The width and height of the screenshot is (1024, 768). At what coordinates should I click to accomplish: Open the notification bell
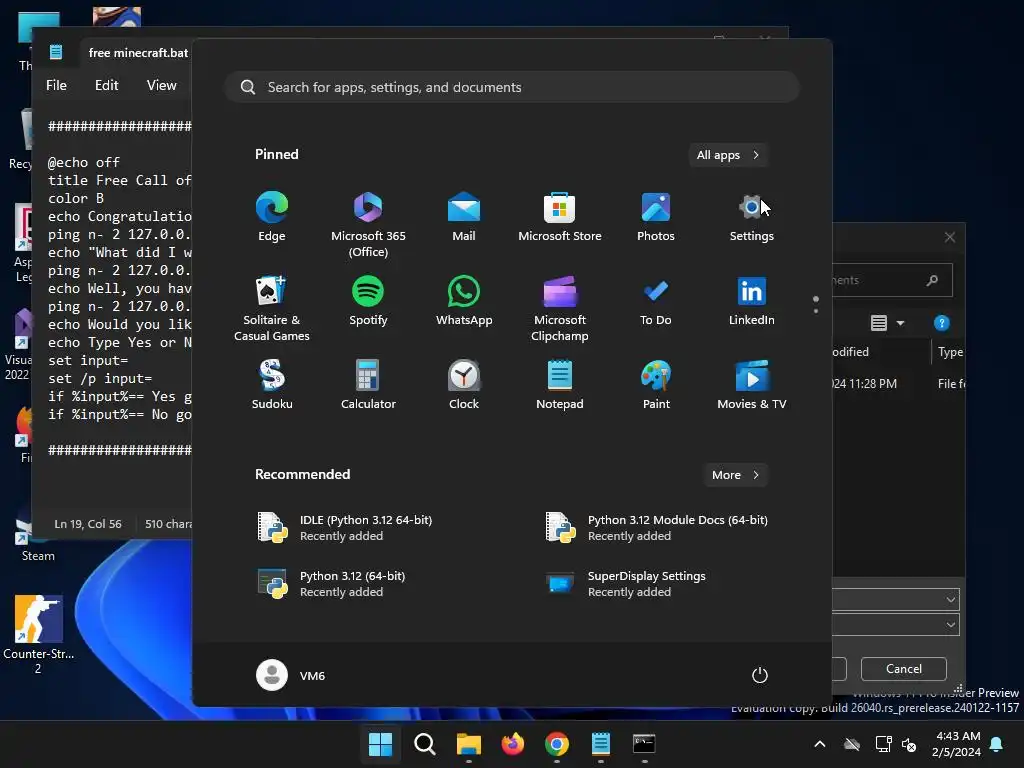[x=997, y=744]
